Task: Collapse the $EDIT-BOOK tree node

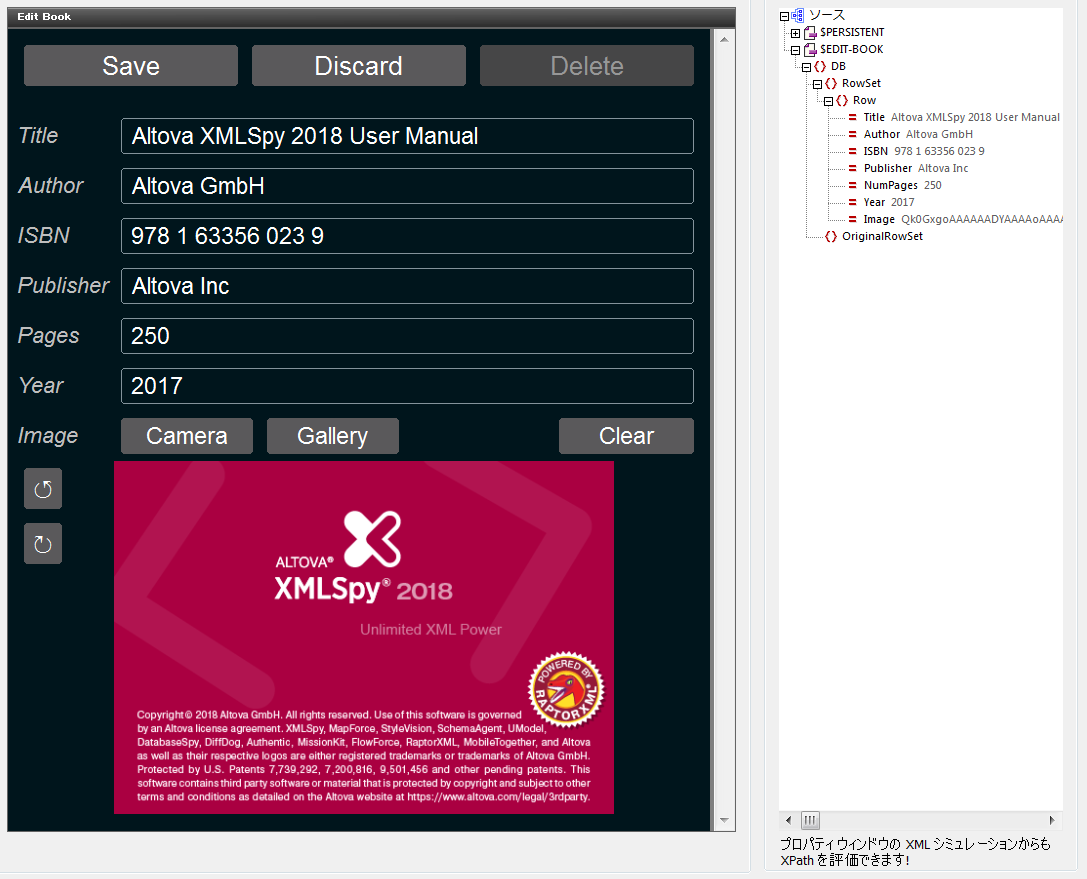Action: (795, 51)
